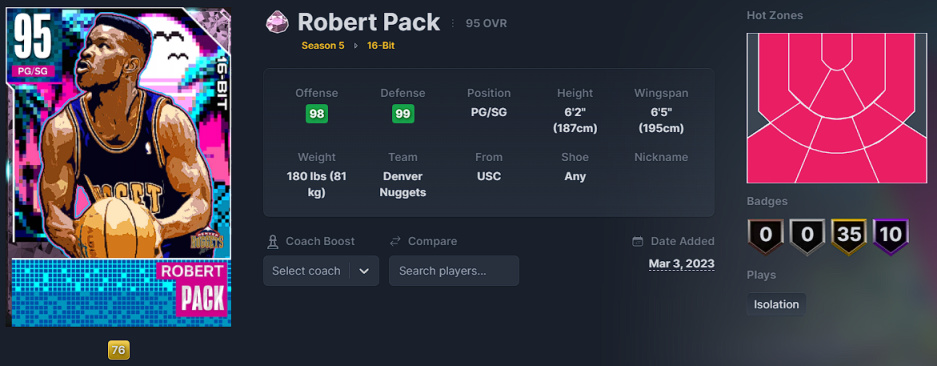The image size is (937, 366).
Task: Click the pink Hot Zones court diagram
Action: (x=837, y=108)
